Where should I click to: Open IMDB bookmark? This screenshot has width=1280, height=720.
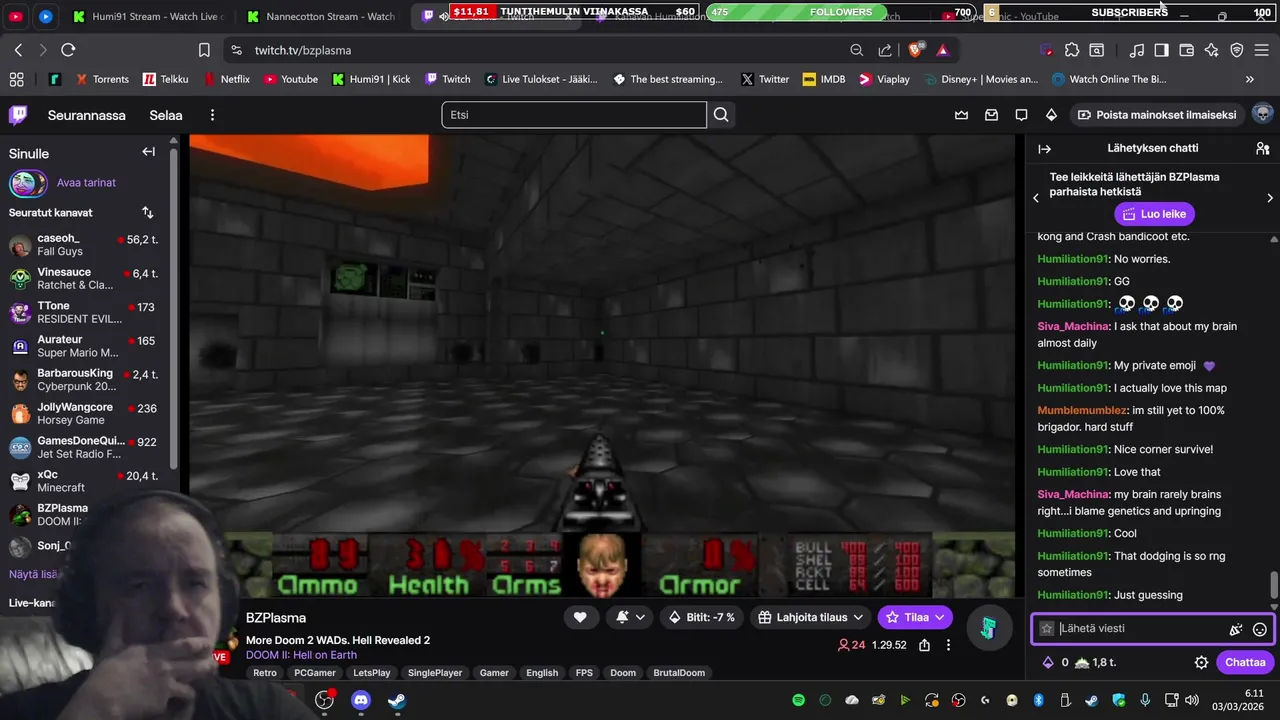point(824,79)
